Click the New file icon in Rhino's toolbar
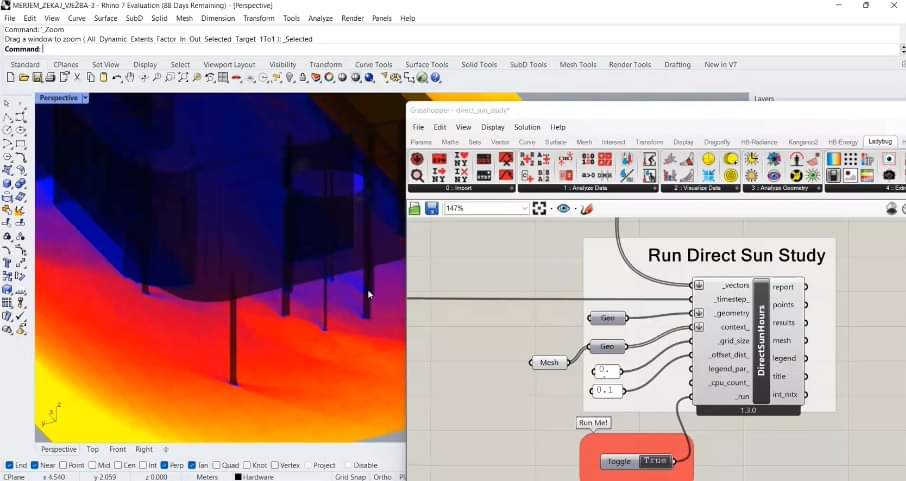This screenshot has width=906, height=481. pyautogui.click(x=10, y=77)
